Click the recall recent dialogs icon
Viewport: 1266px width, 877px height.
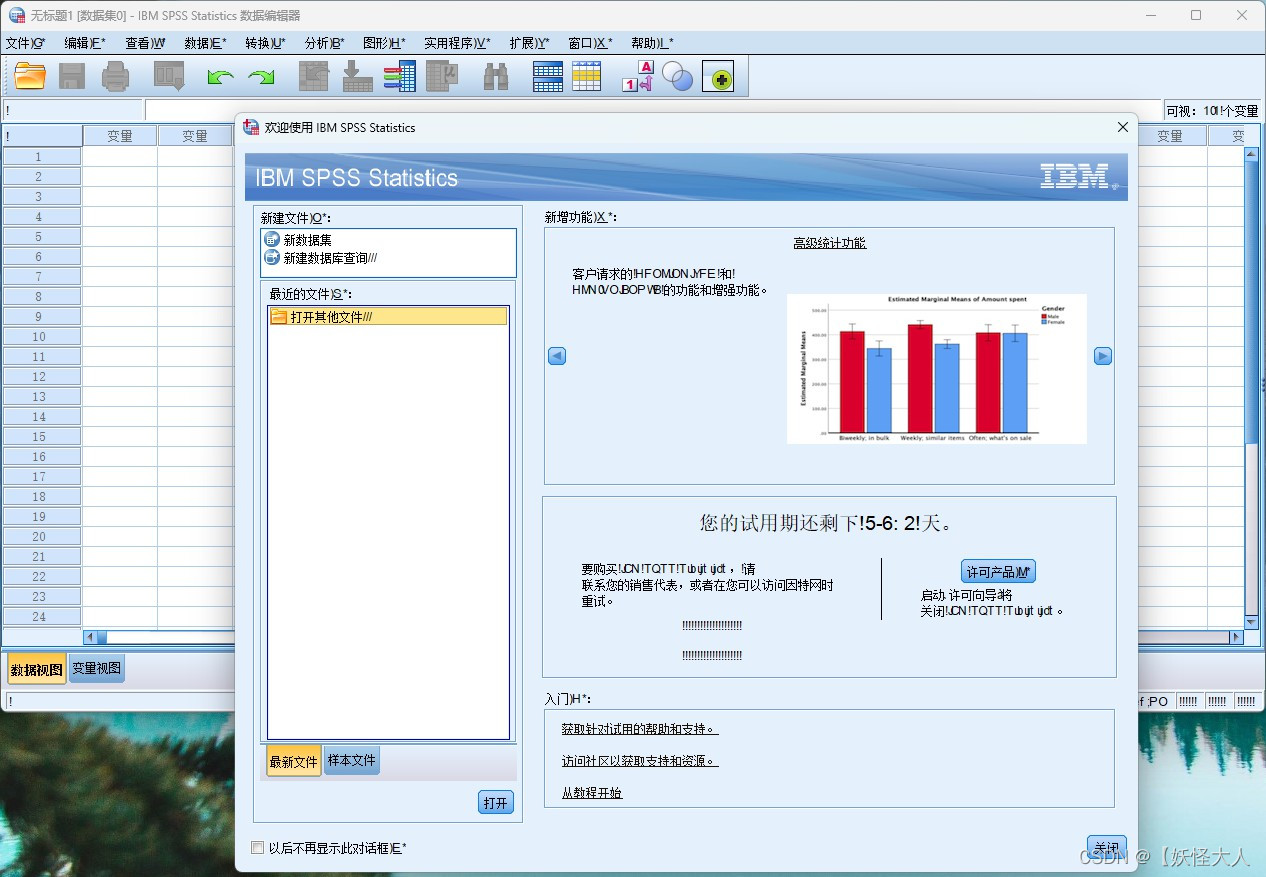[x=169, y=76]
